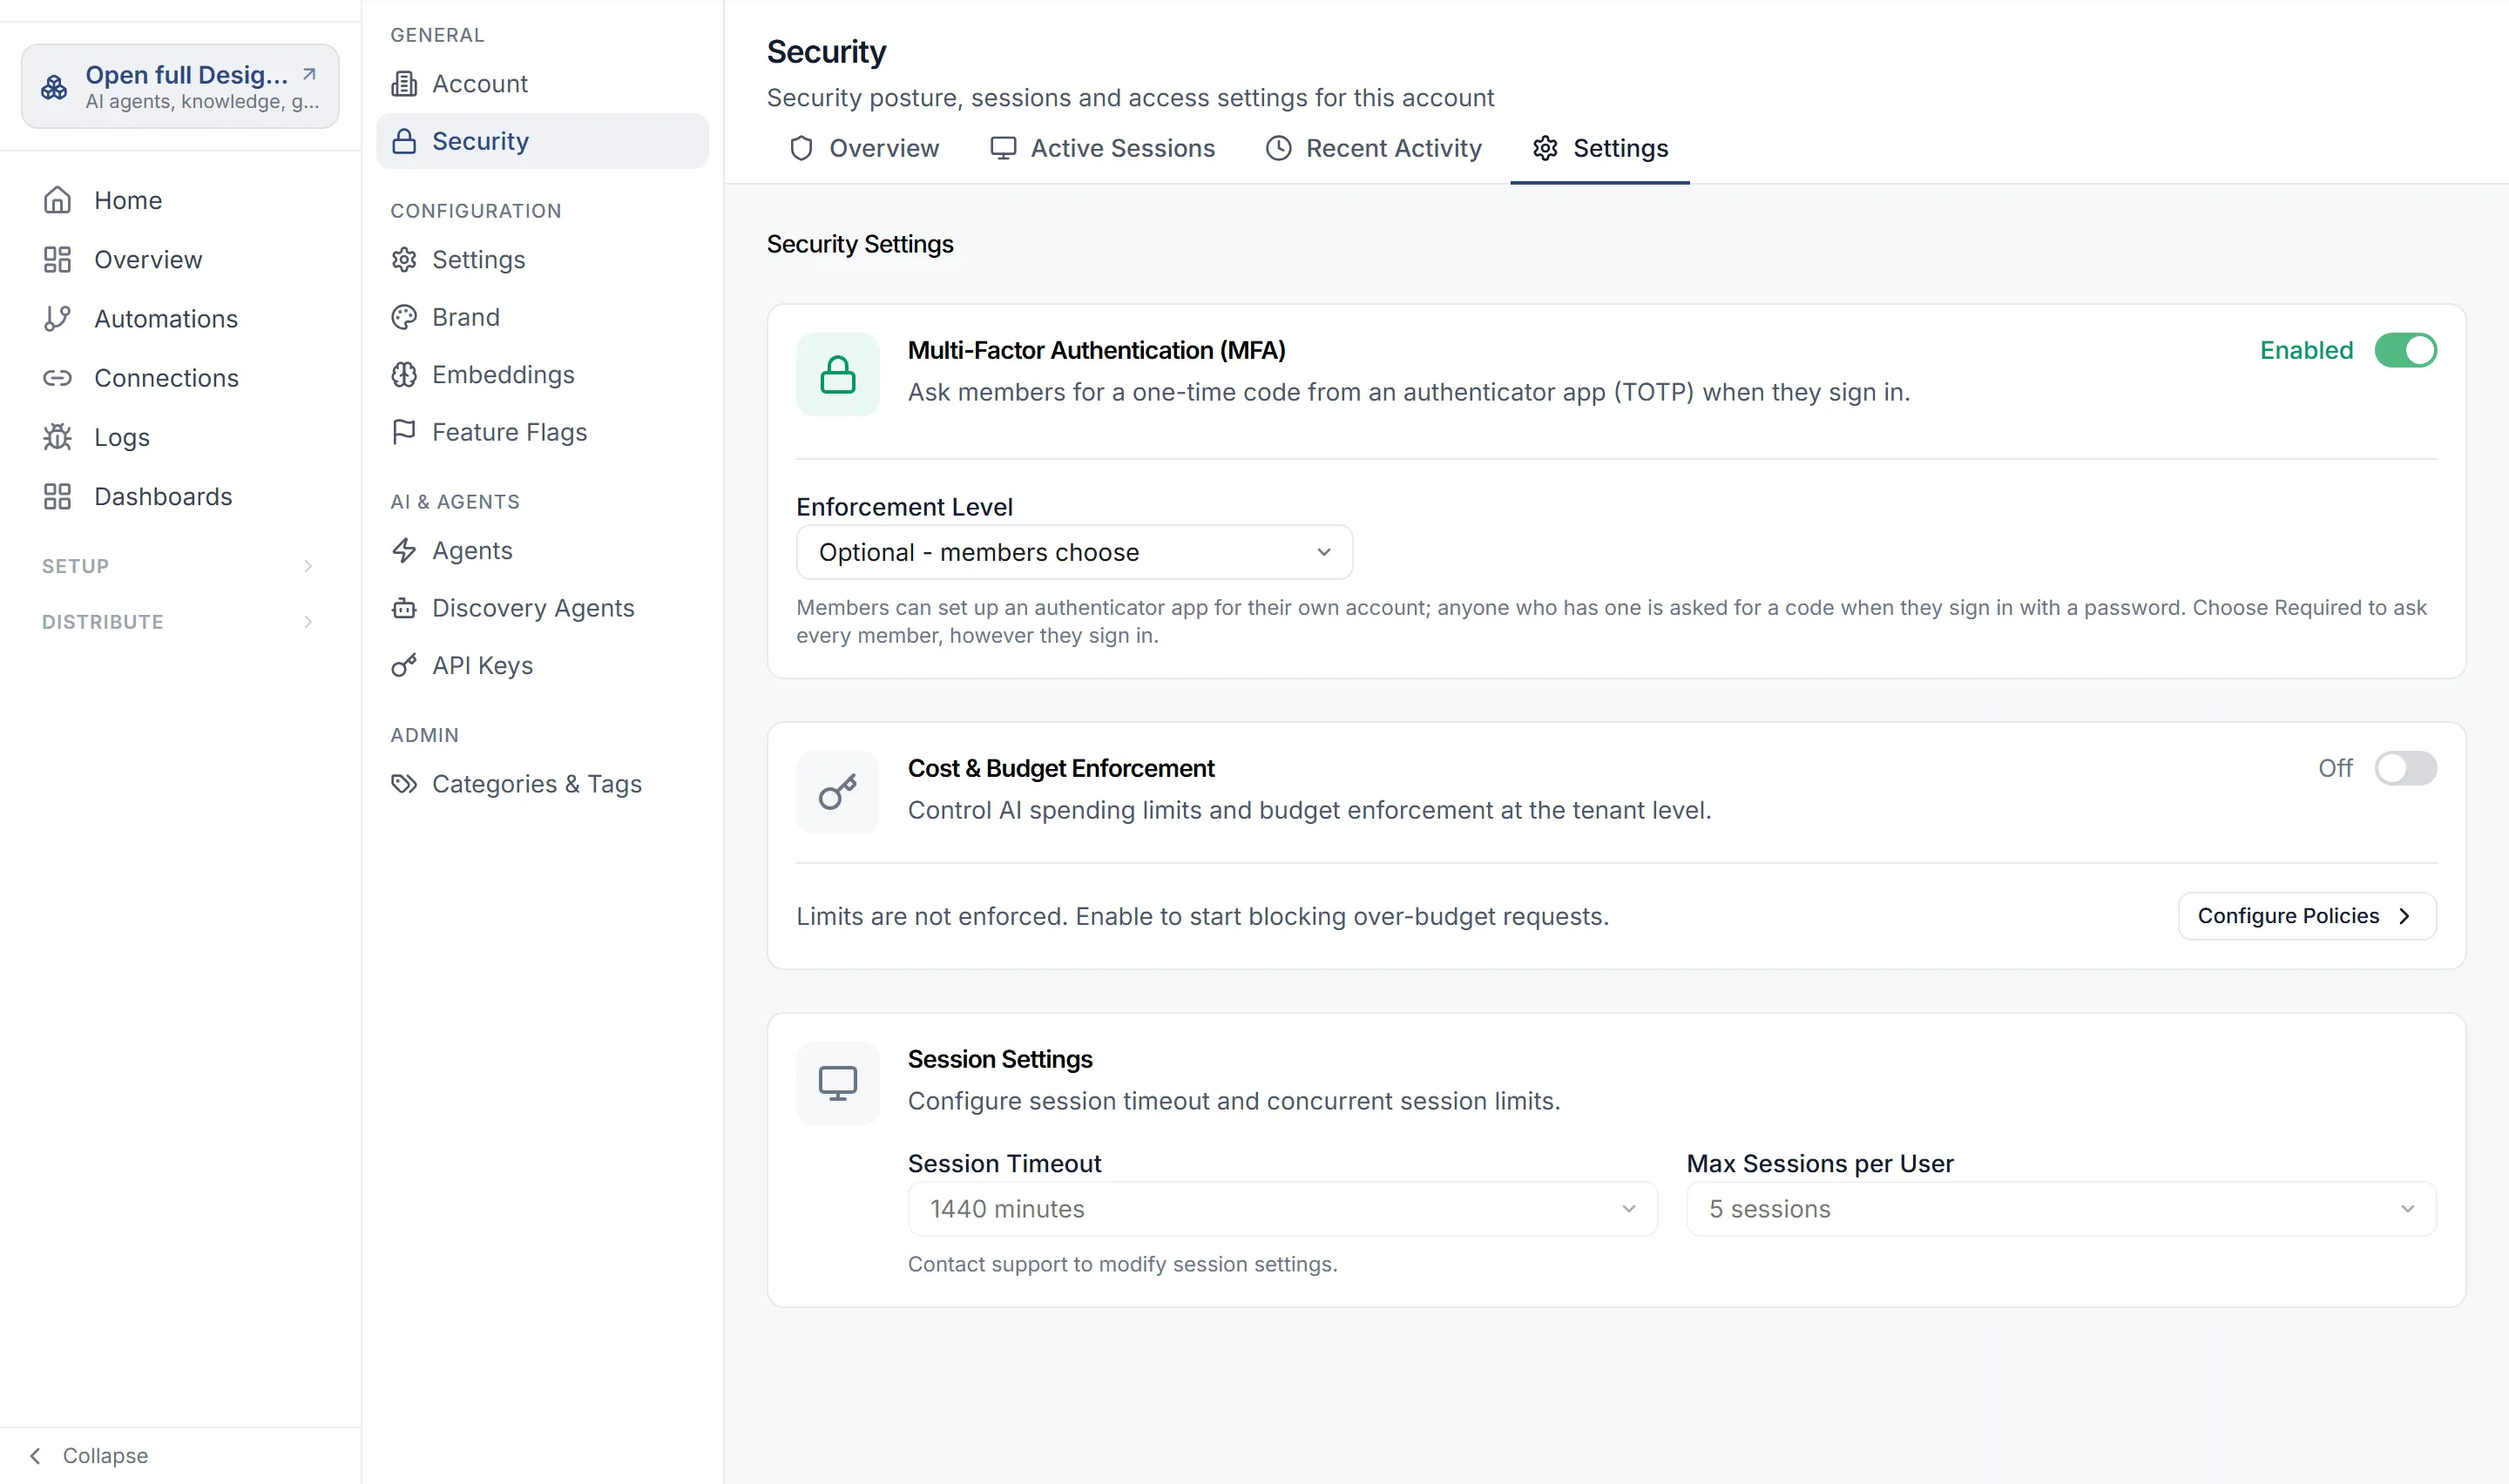
Task: Click the Session Settings monitor icon
Action: pyautogui.click(x=838, y=1083)
